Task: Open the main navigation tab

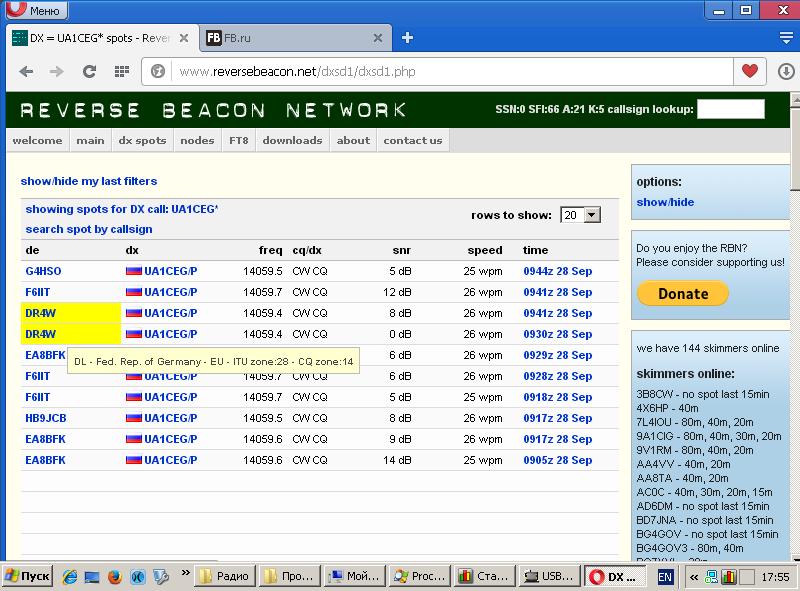Action: coord(90,140)
